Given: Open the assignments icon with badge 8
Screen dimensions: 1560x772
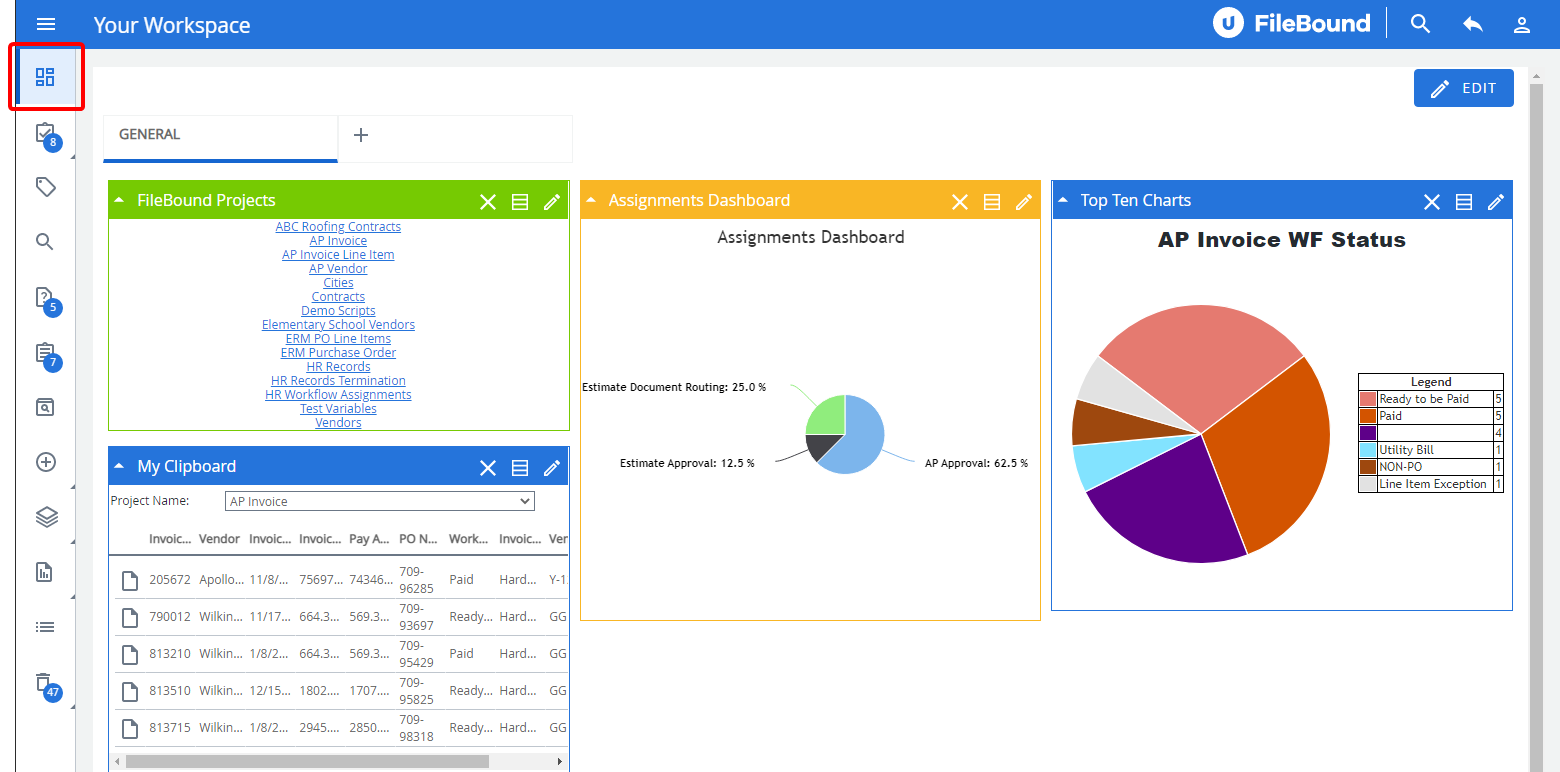Looking at the screenshot, I should coord(45,133).
